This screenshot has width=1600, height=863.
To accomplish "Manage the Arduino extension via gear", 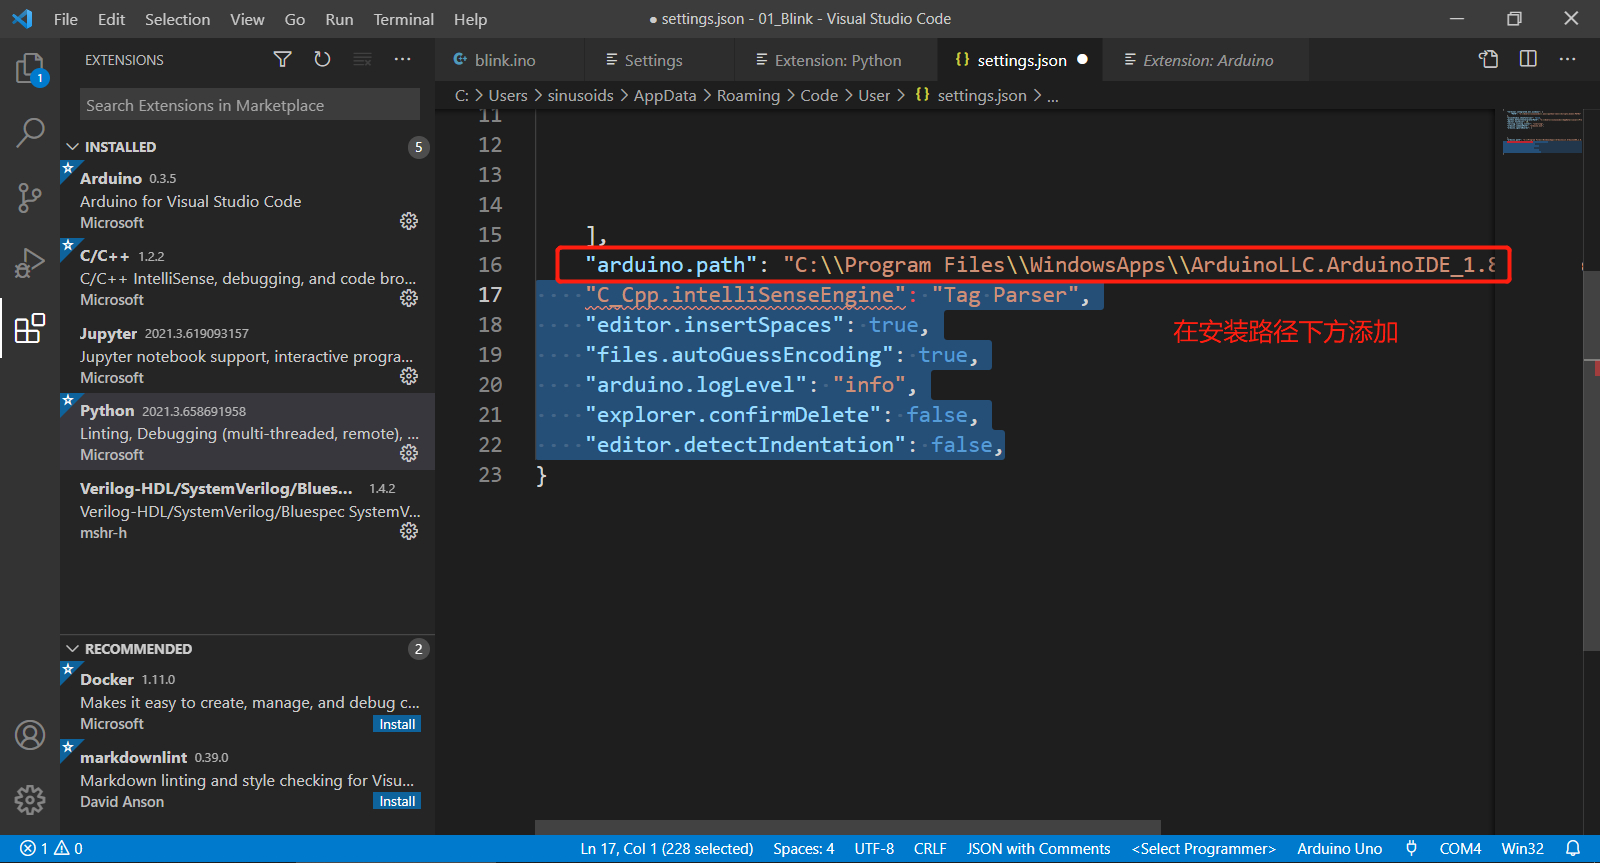I will tap(409, 221).
